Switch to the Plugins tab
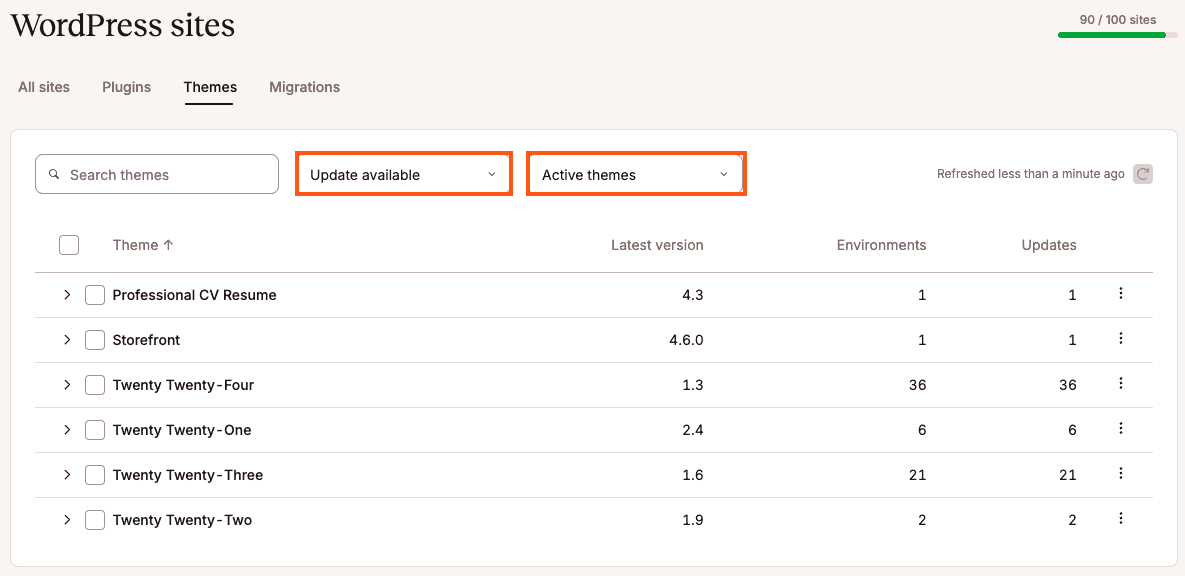The height and width of the screenshot is (576, 1185). 126,87
